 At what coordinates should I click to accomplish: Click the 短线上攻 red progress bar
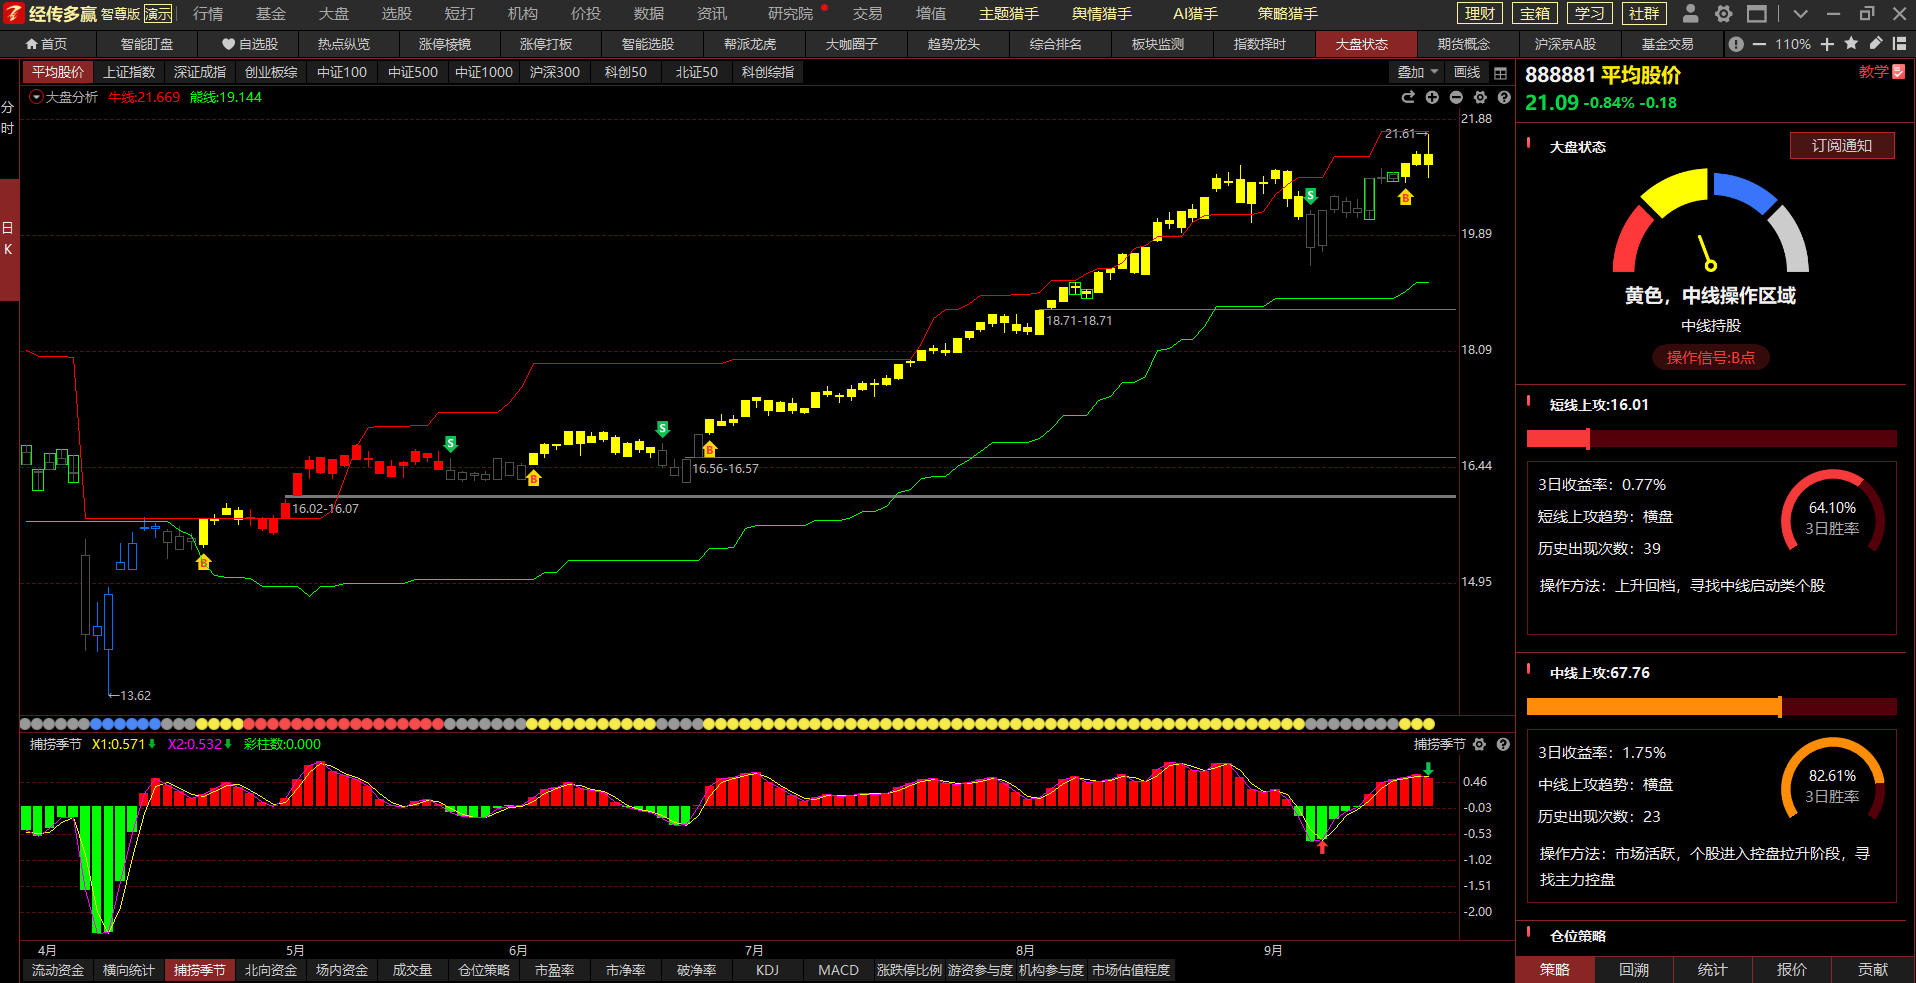(1711, 438)
